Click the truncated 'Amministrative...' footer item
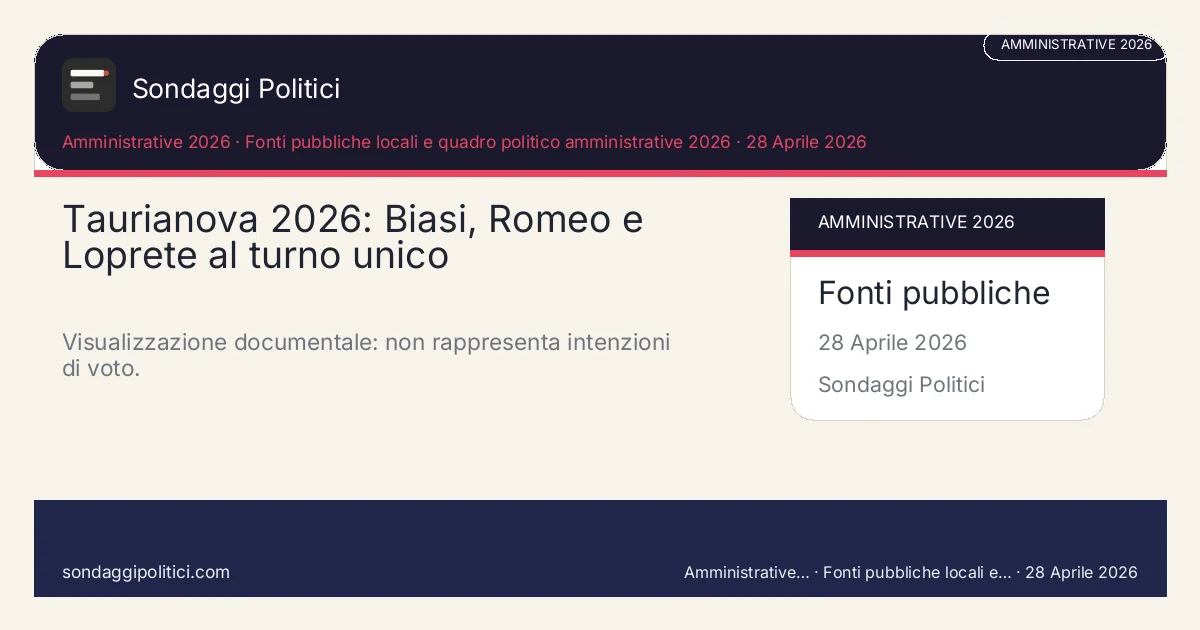 coord(746,572)
